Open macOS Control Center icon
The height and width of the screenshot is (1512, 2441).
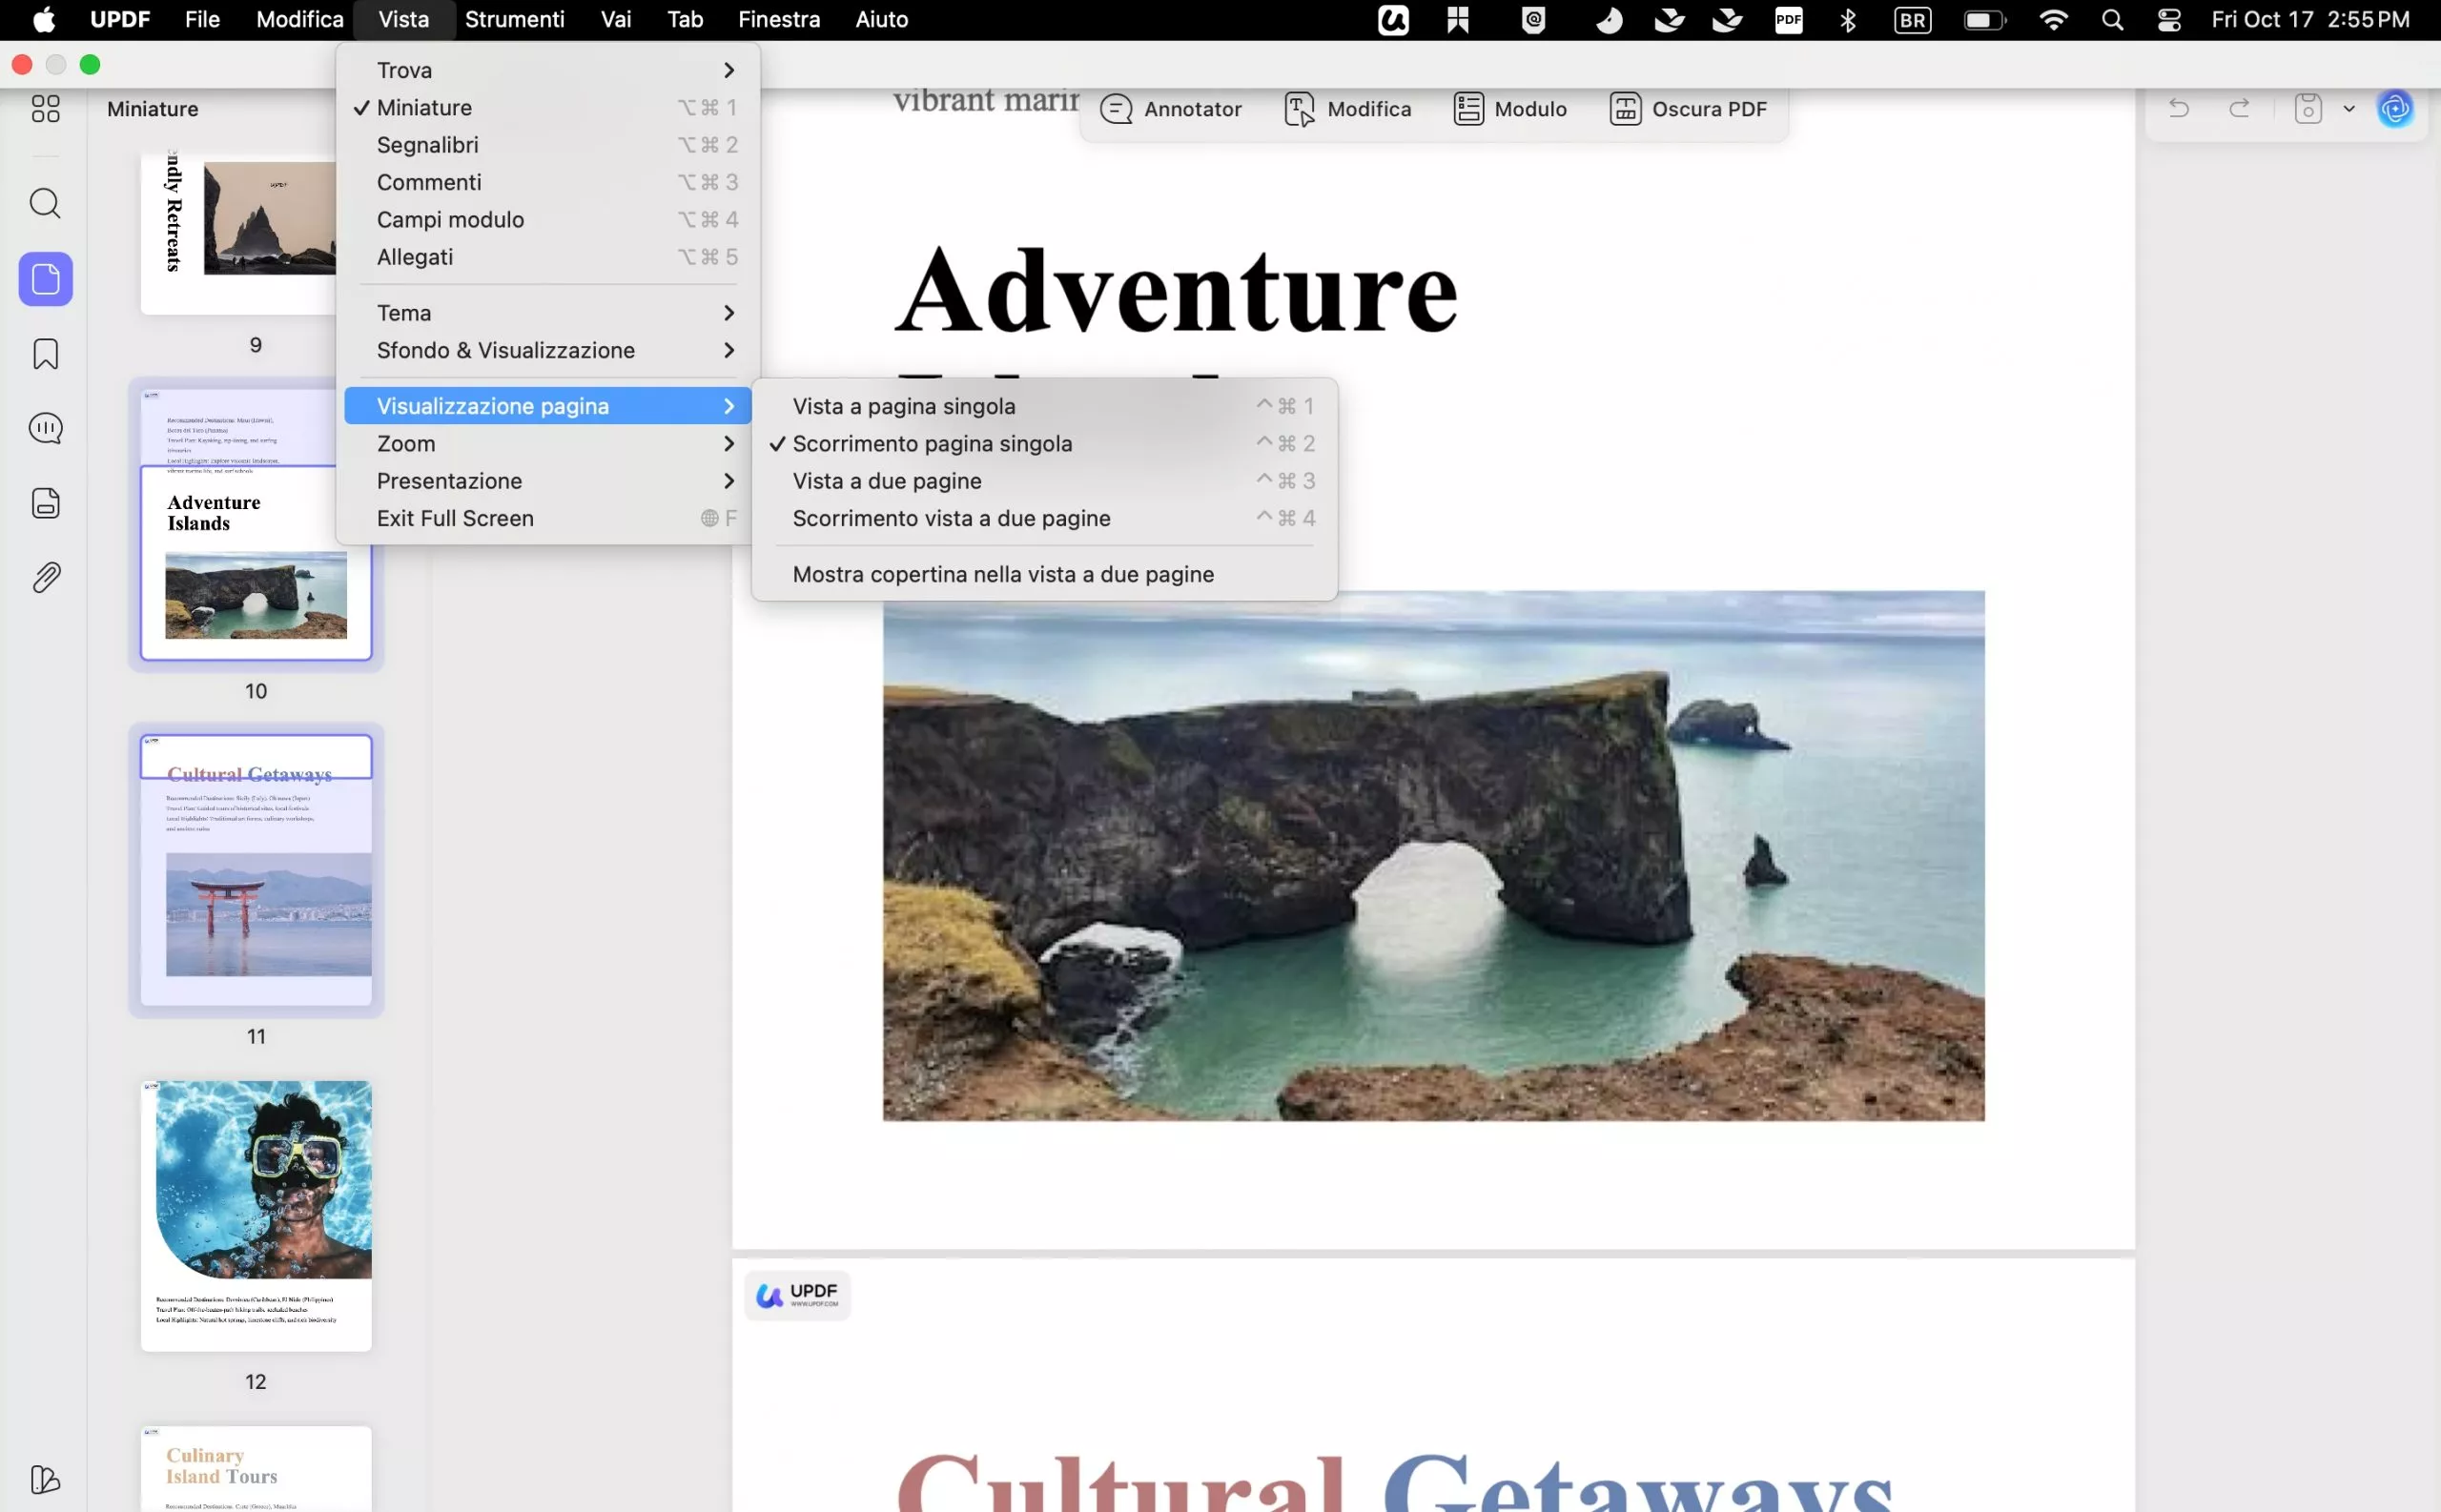[x=2169, y=20]
